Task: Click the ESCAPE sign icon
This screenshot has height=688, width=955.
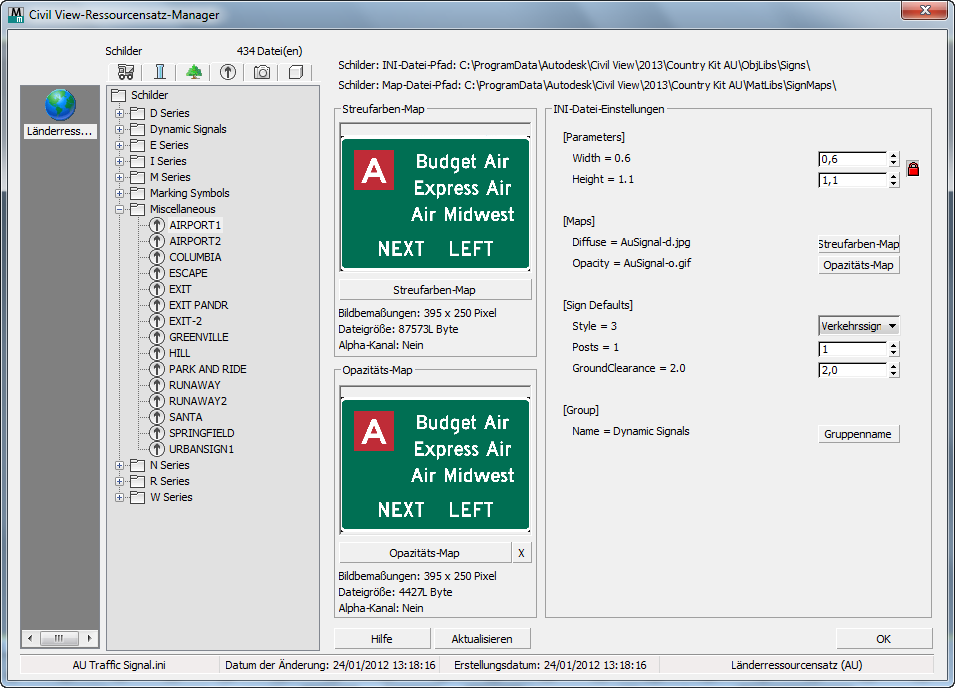Action: click(x=157, y=273)
